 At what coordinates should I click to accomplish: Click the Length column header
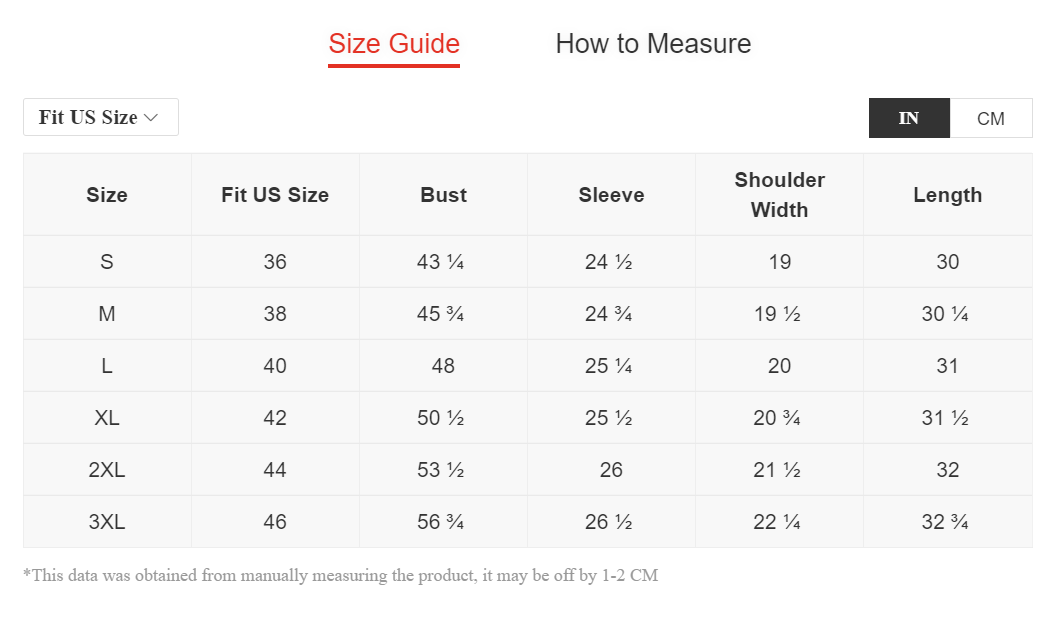(948, 195)
